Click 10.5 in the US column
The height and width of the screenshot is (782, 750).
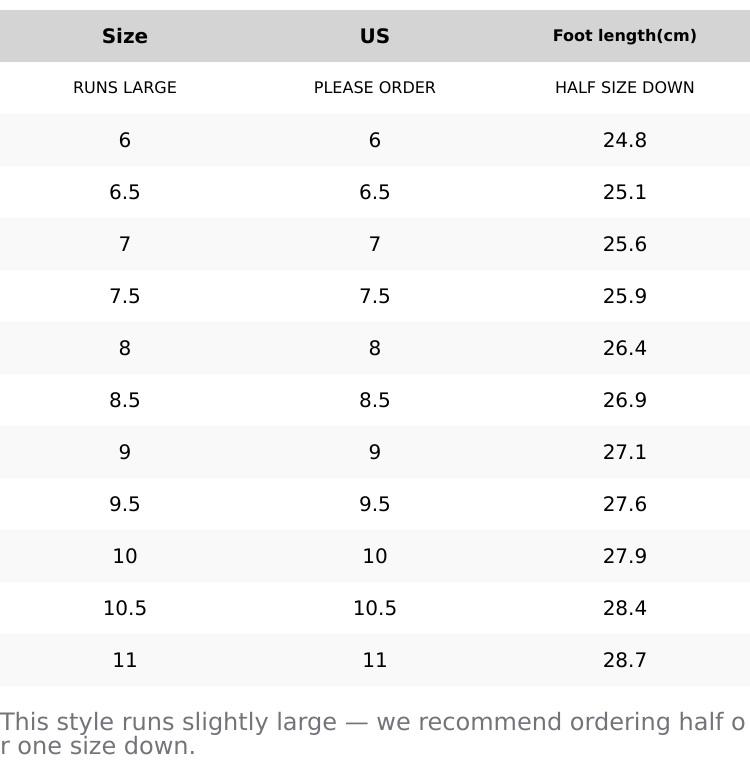coord(375,608)
